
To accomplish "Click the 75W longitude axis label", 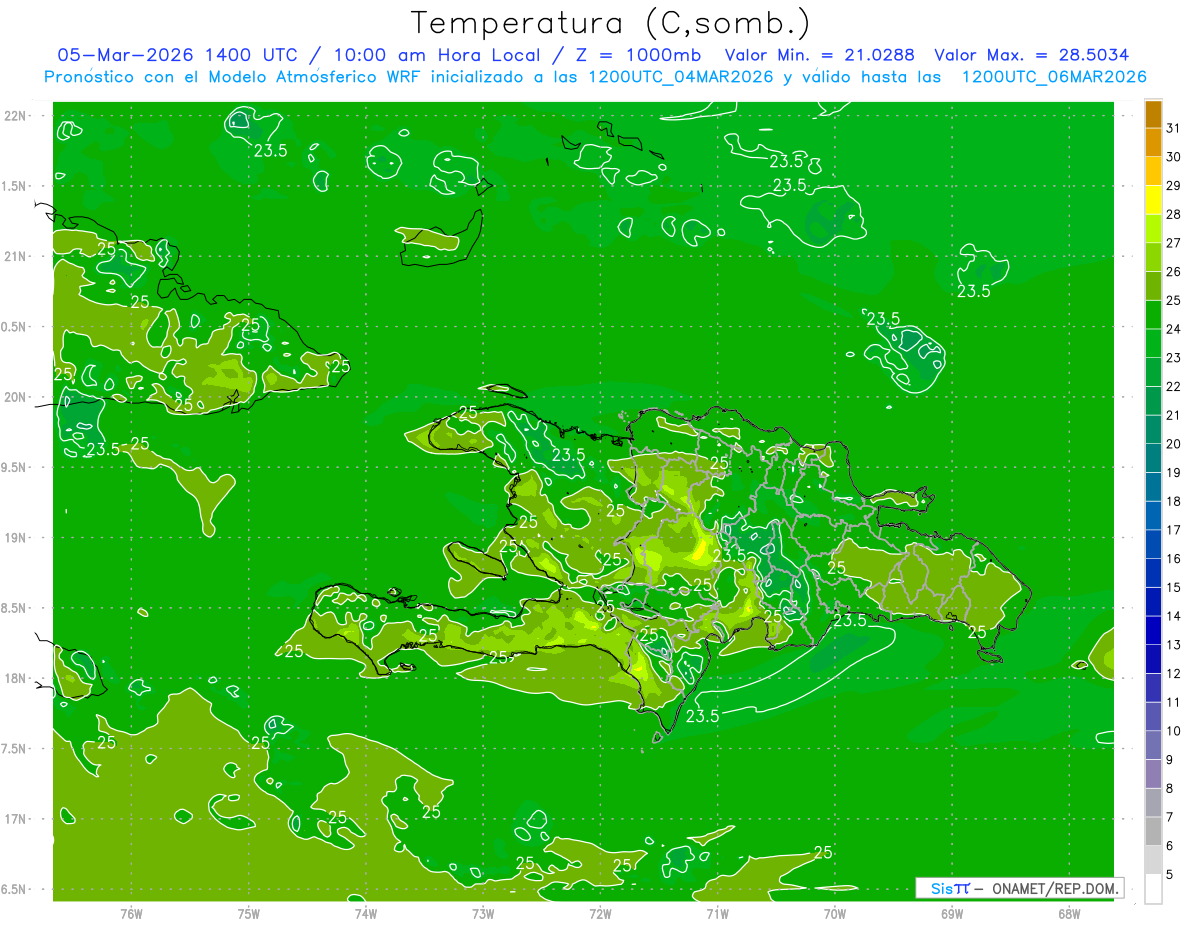I will pyautogui.click(x=249, y=914).
